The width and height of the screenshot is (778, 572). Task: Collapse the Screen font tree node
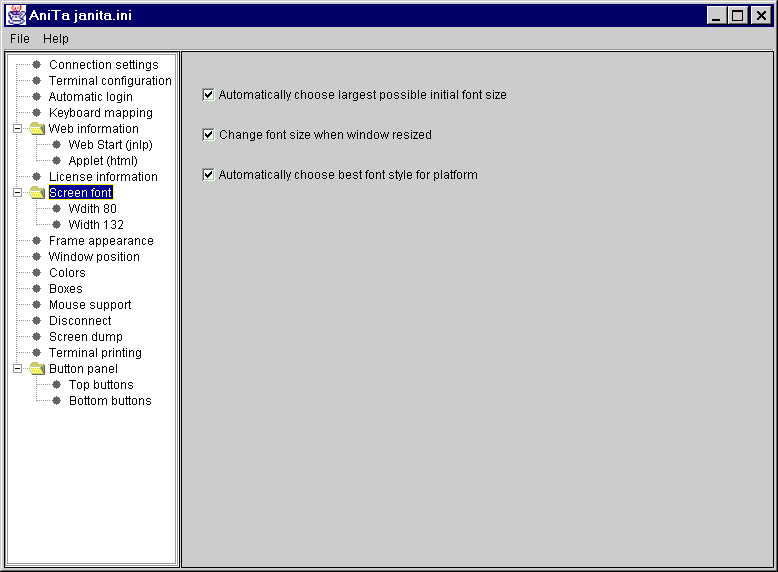click(17, 193)
